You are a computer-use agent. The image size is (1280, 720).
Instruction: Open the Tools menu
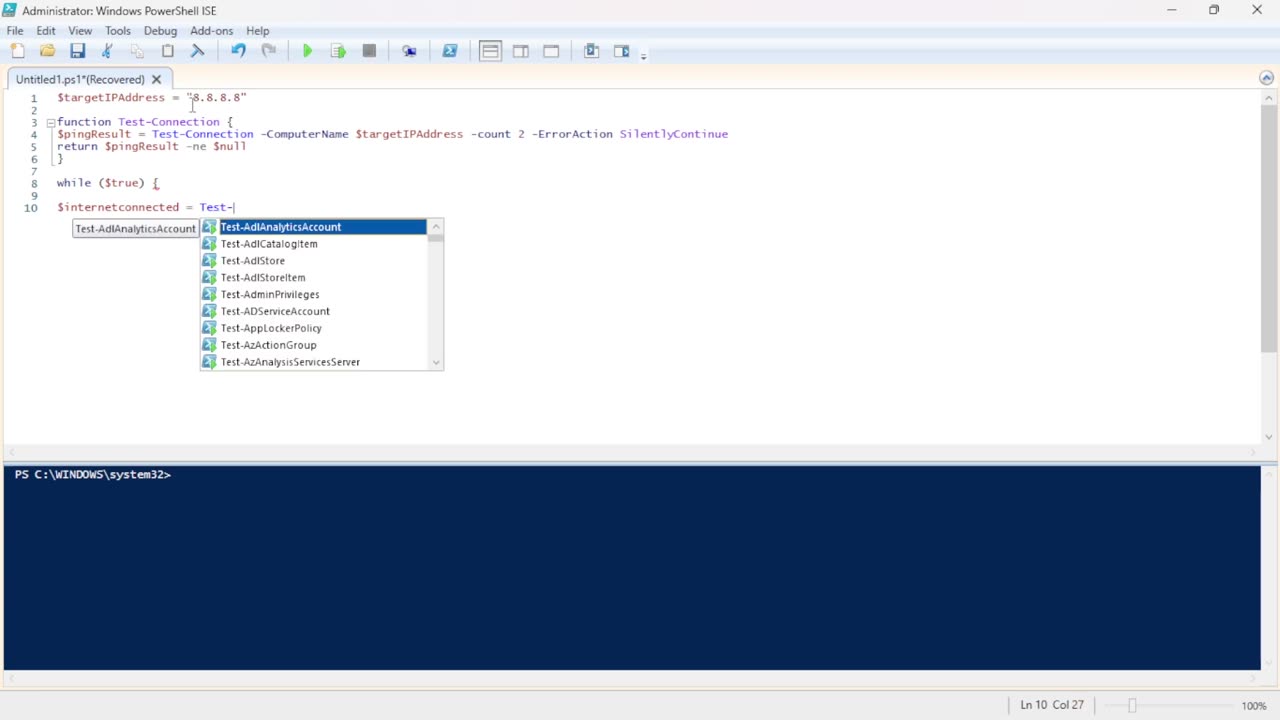[x=118, y=31]
